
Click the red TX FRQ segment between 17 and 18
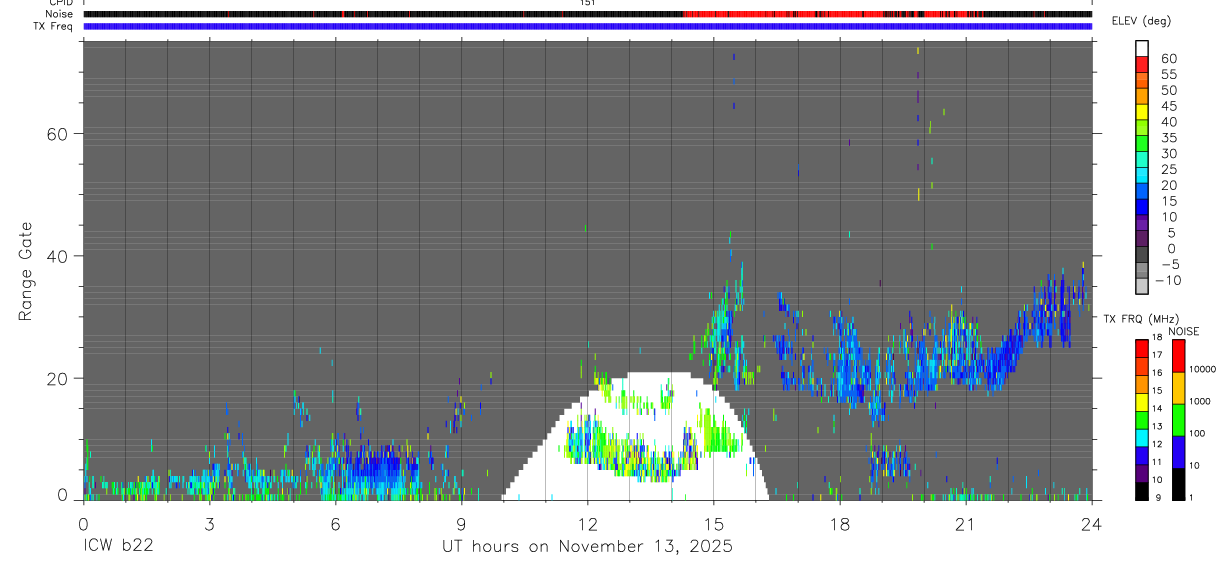[x=1142, y=348]
